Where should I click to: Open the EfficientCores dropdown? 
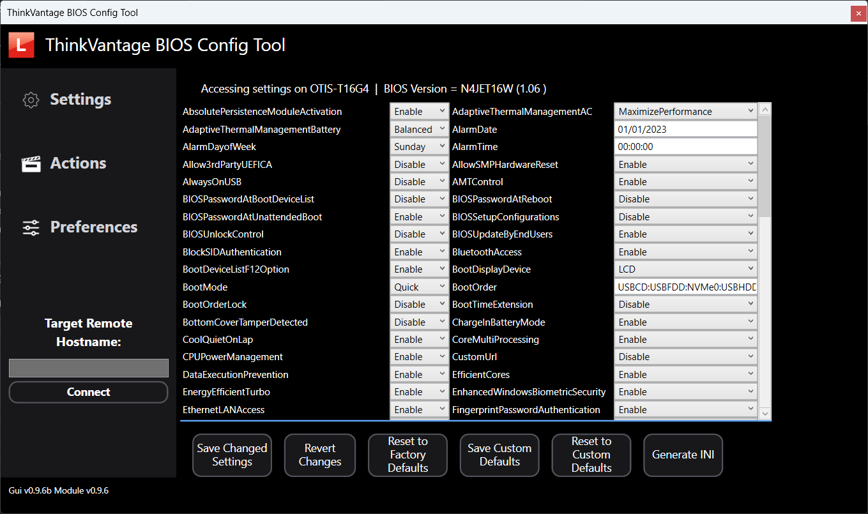(x=685, y=375)
